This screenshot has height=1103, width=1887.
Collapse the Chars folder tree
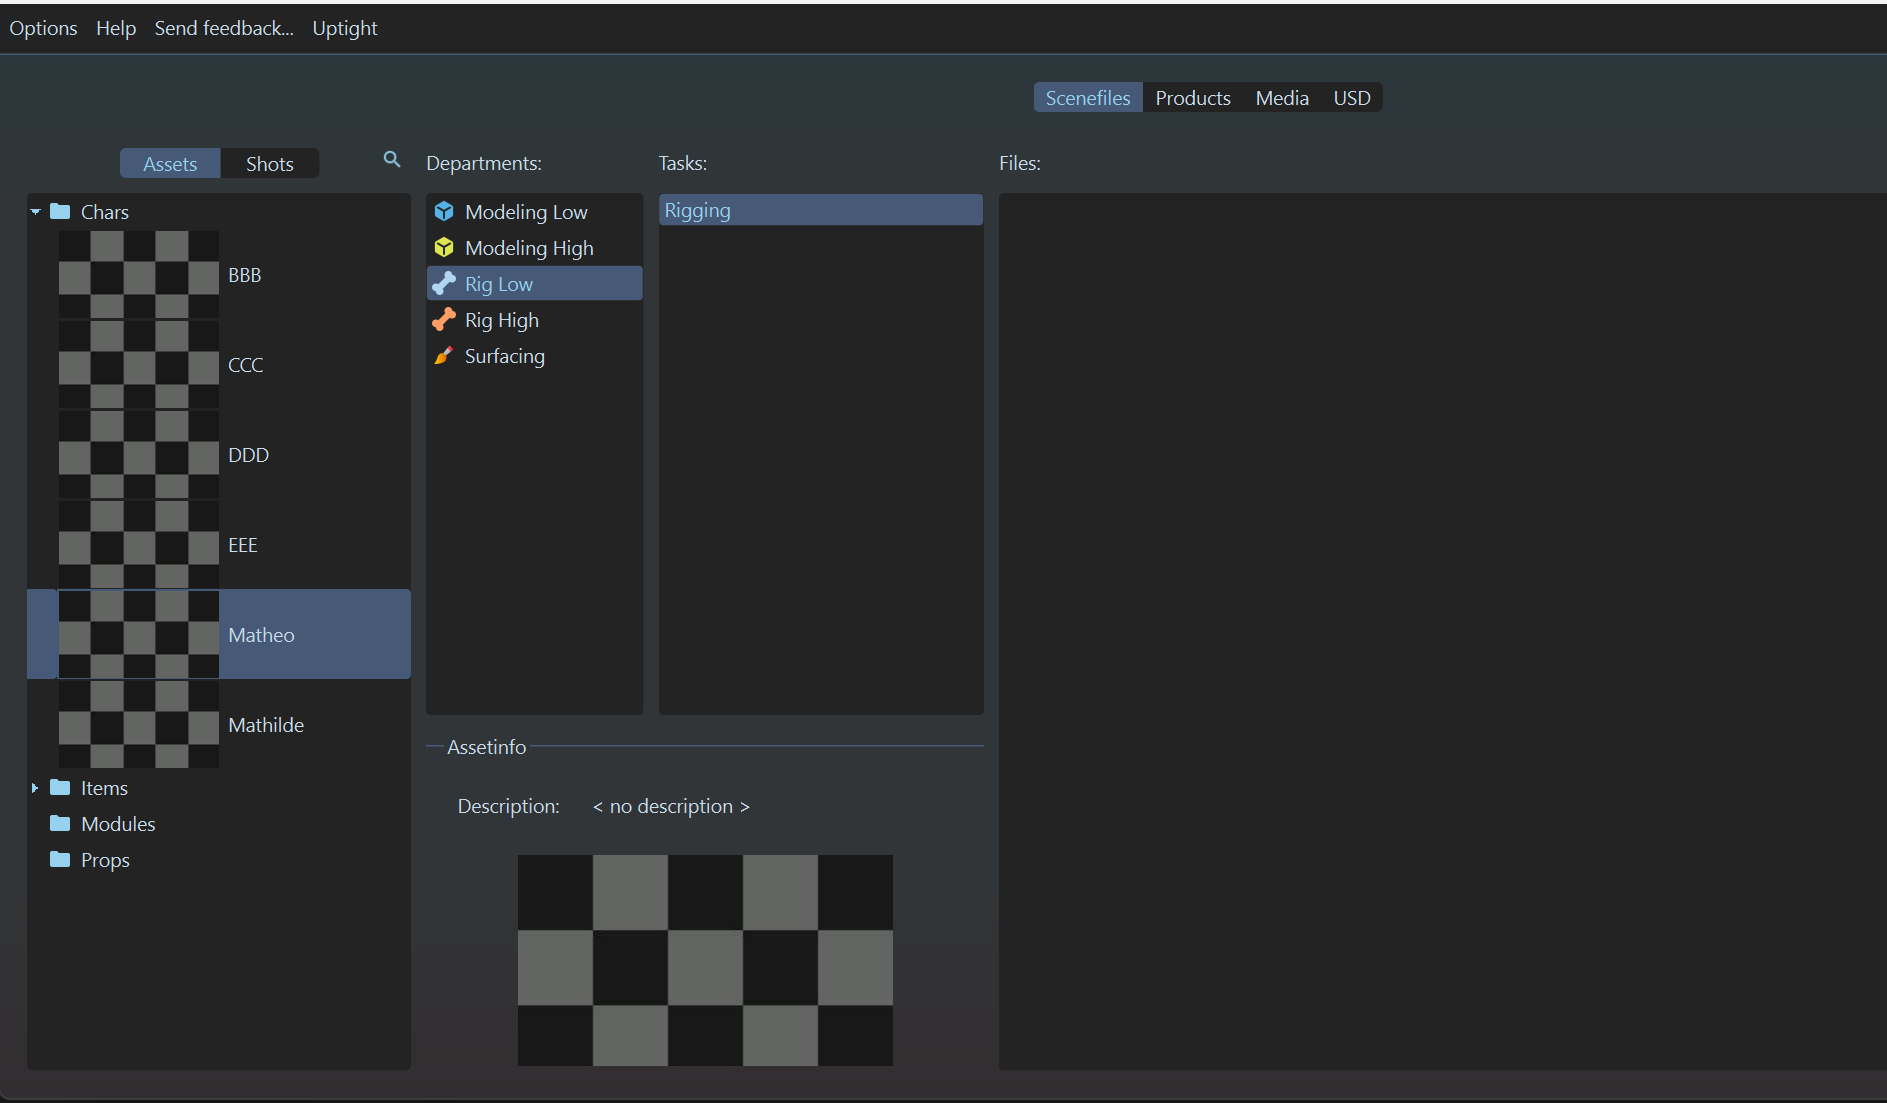(x=36, y=212)
